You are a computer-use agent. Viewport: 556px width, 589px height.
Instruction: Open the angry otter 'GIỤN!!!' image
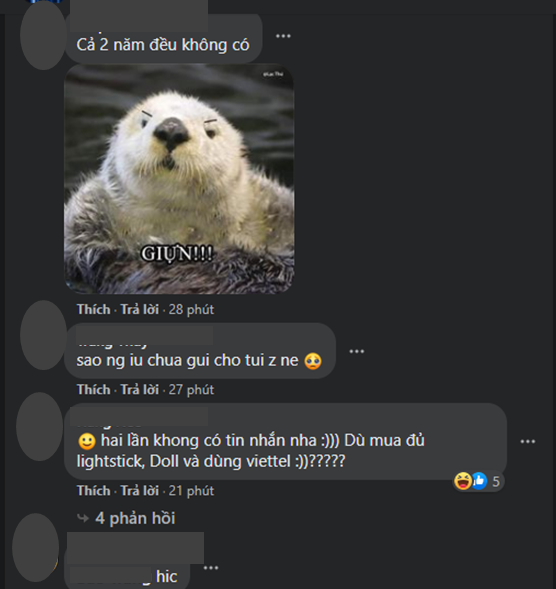pyautogui.click(x=179, y=179)
